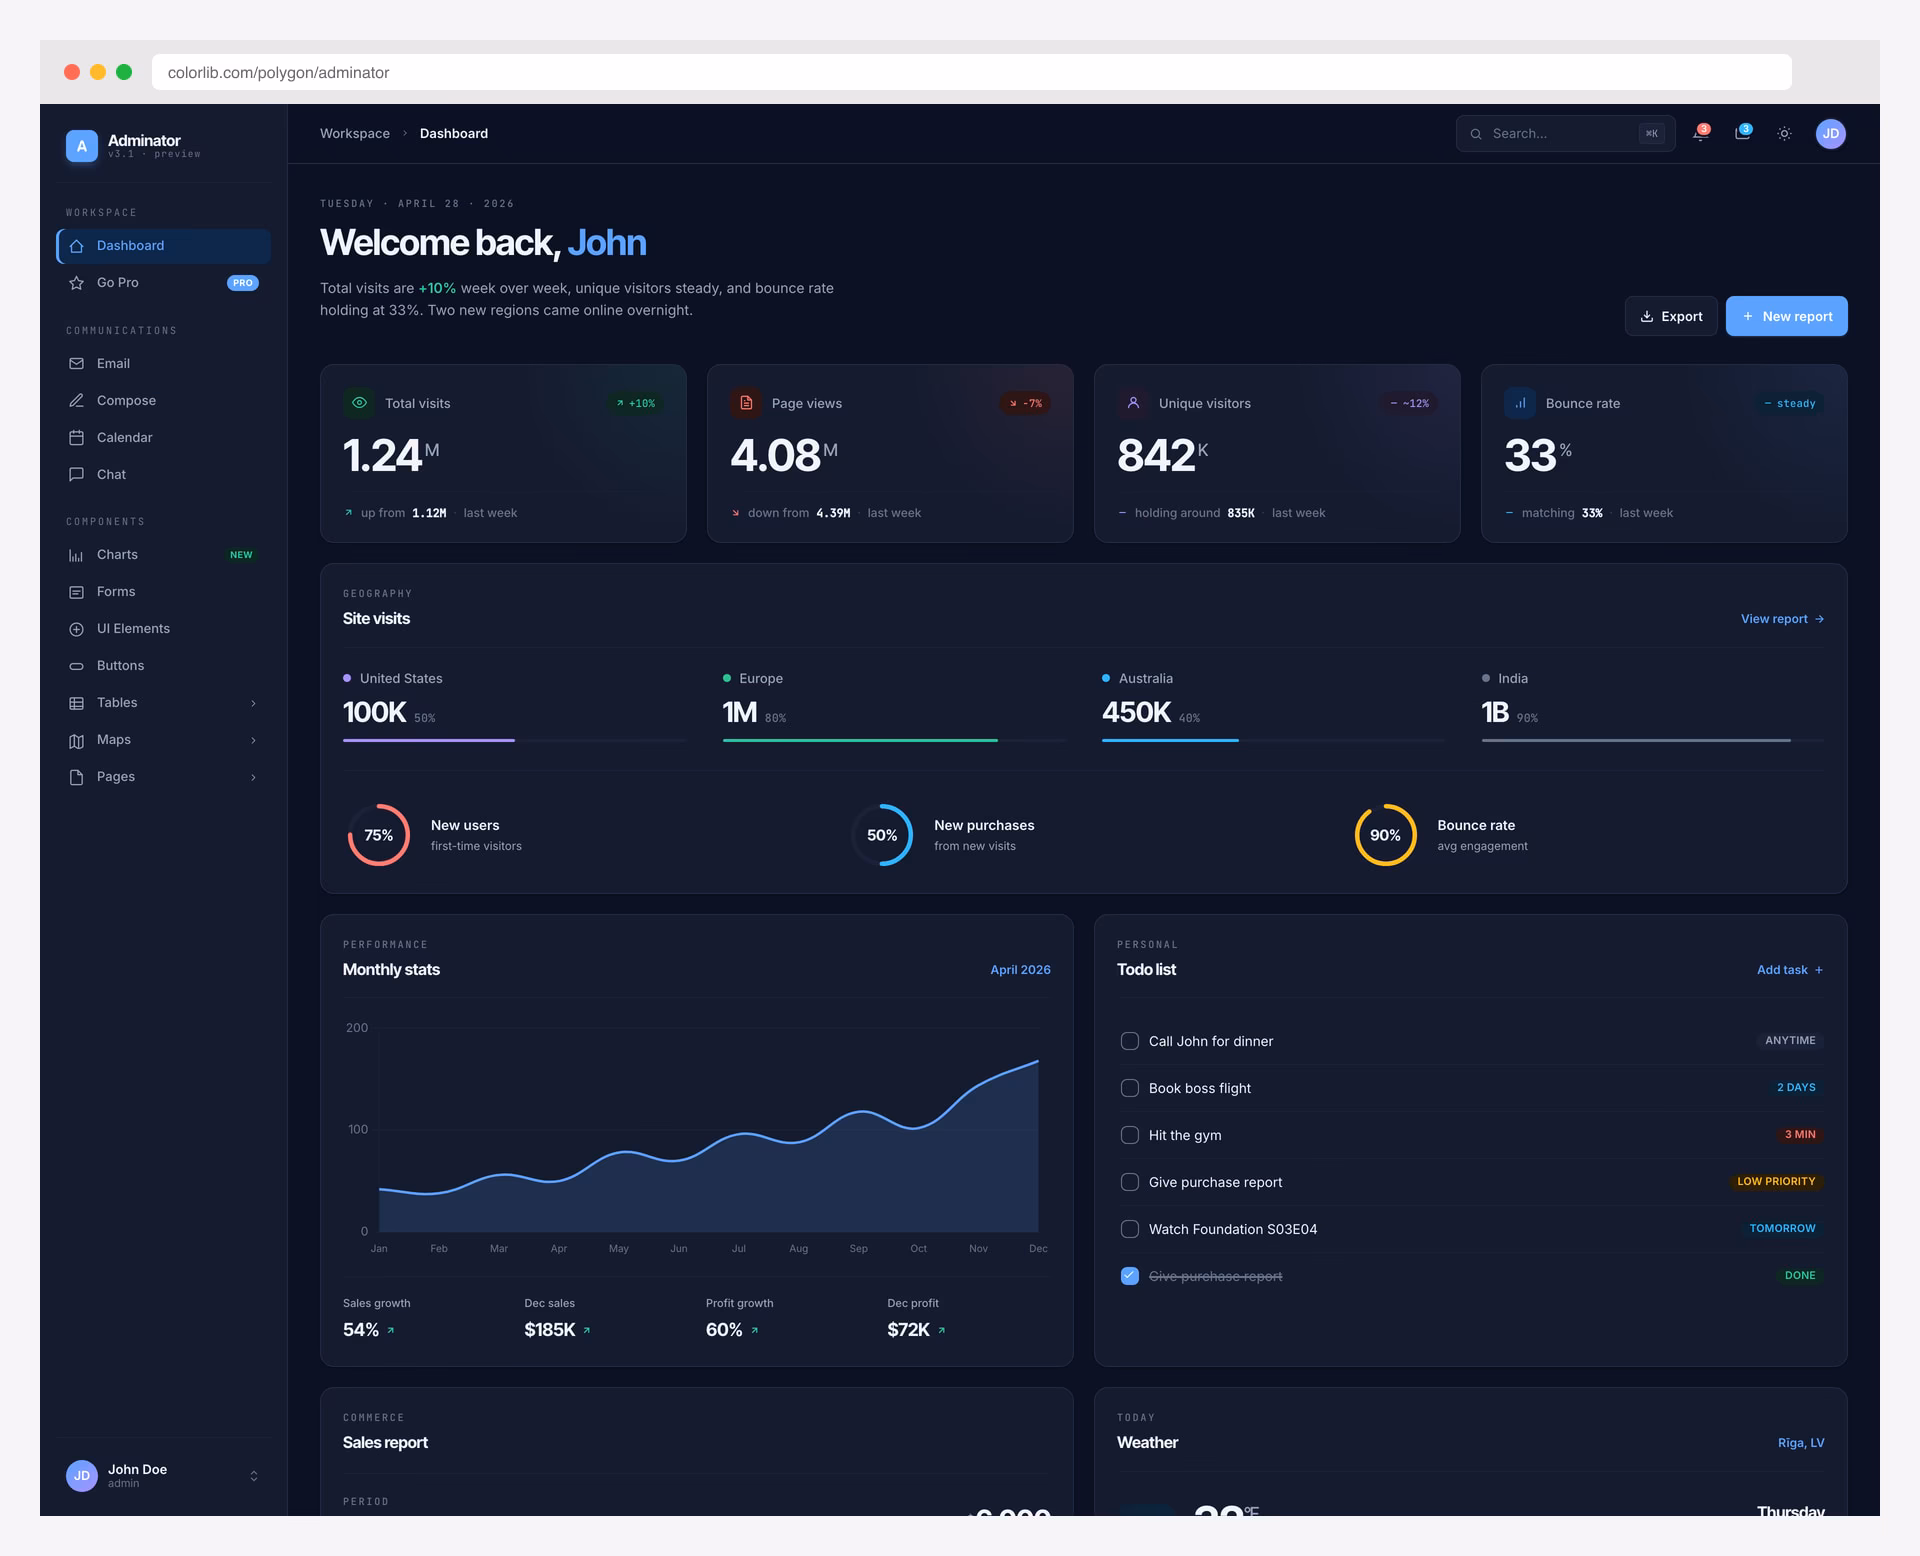1920x1556 pixels.
Task: Click the Europe progress bar
Action: (894, 740)
